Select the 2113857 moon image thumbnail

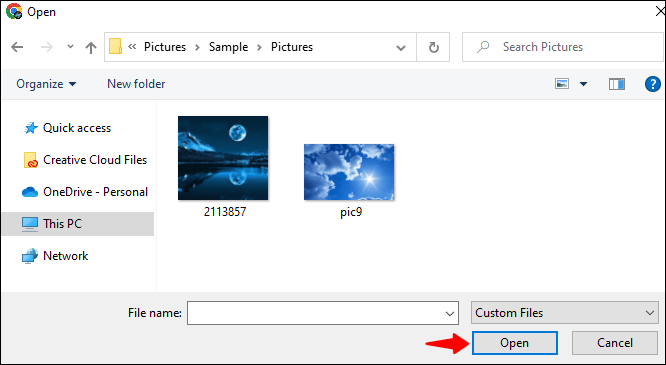(x=223, y=158)
